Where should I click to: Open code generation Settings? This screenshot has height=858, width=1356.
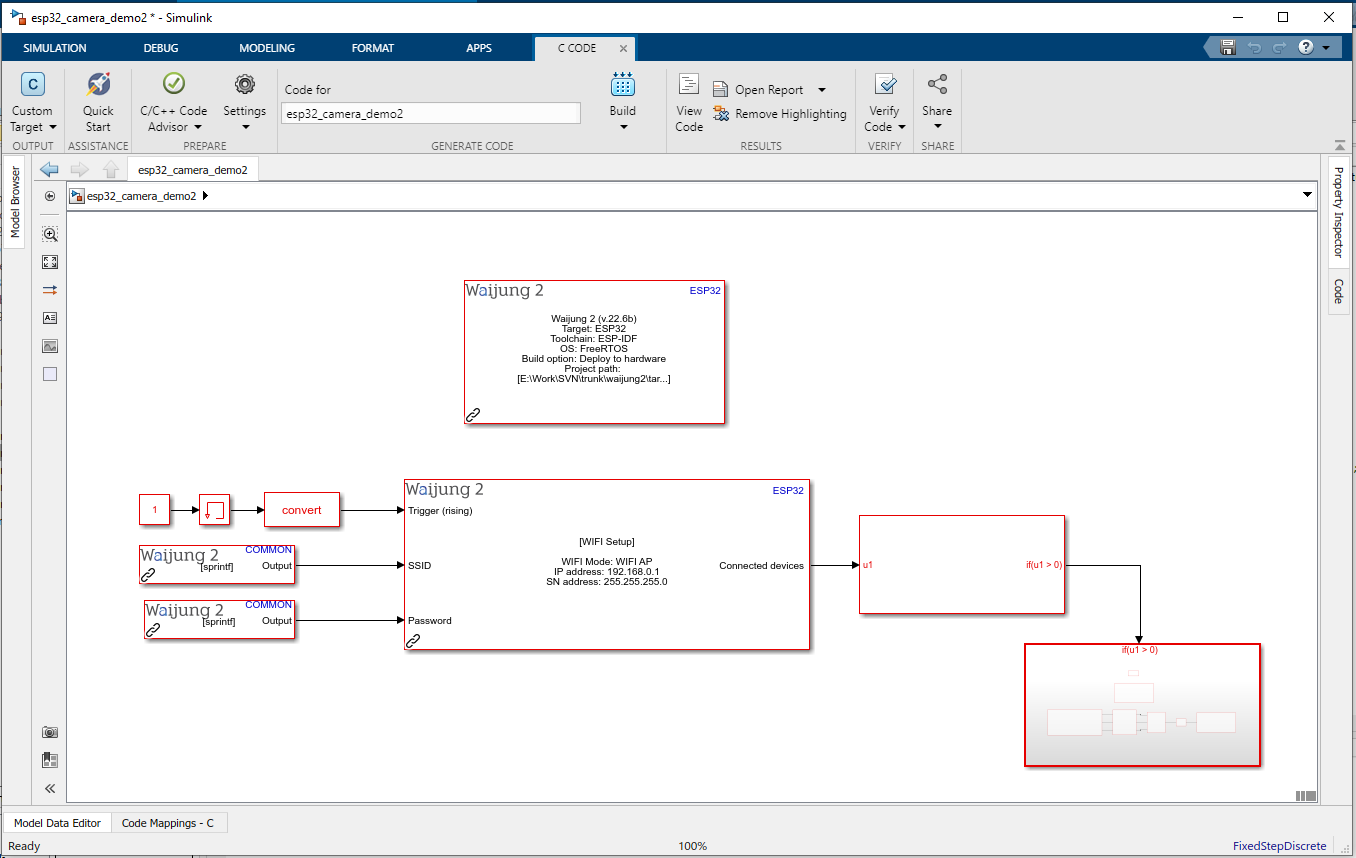click(244, 102)
